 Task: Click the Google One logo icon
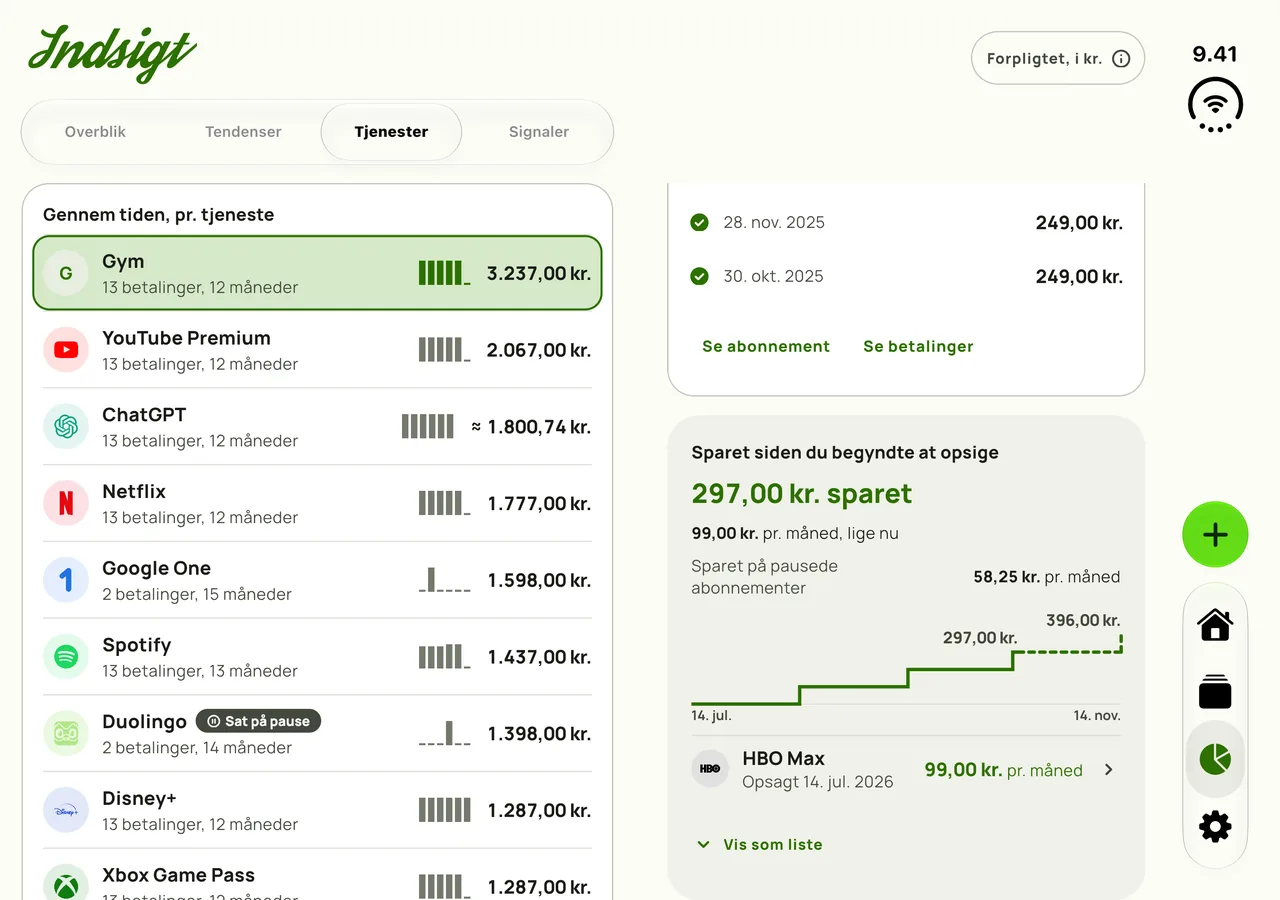[x=66, y=580]
